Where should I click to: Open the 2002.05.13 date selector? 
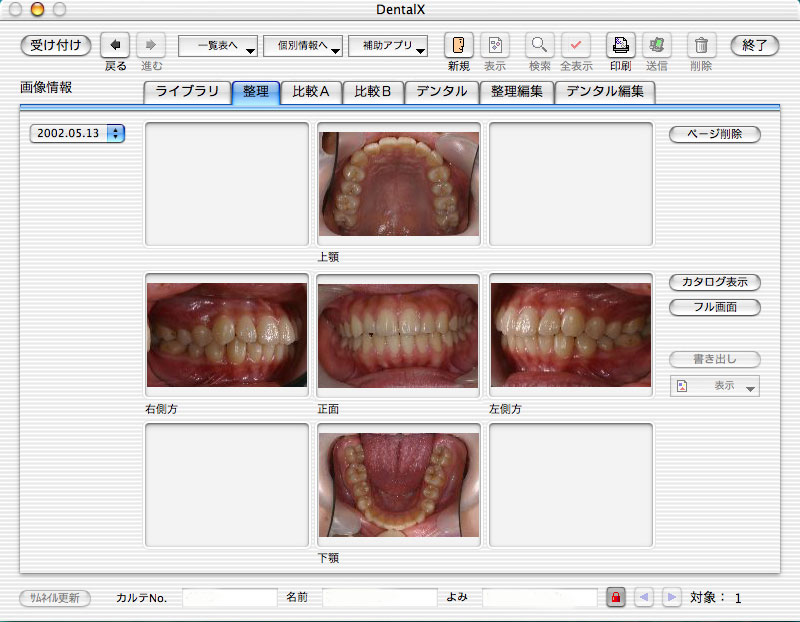[77, 133]
